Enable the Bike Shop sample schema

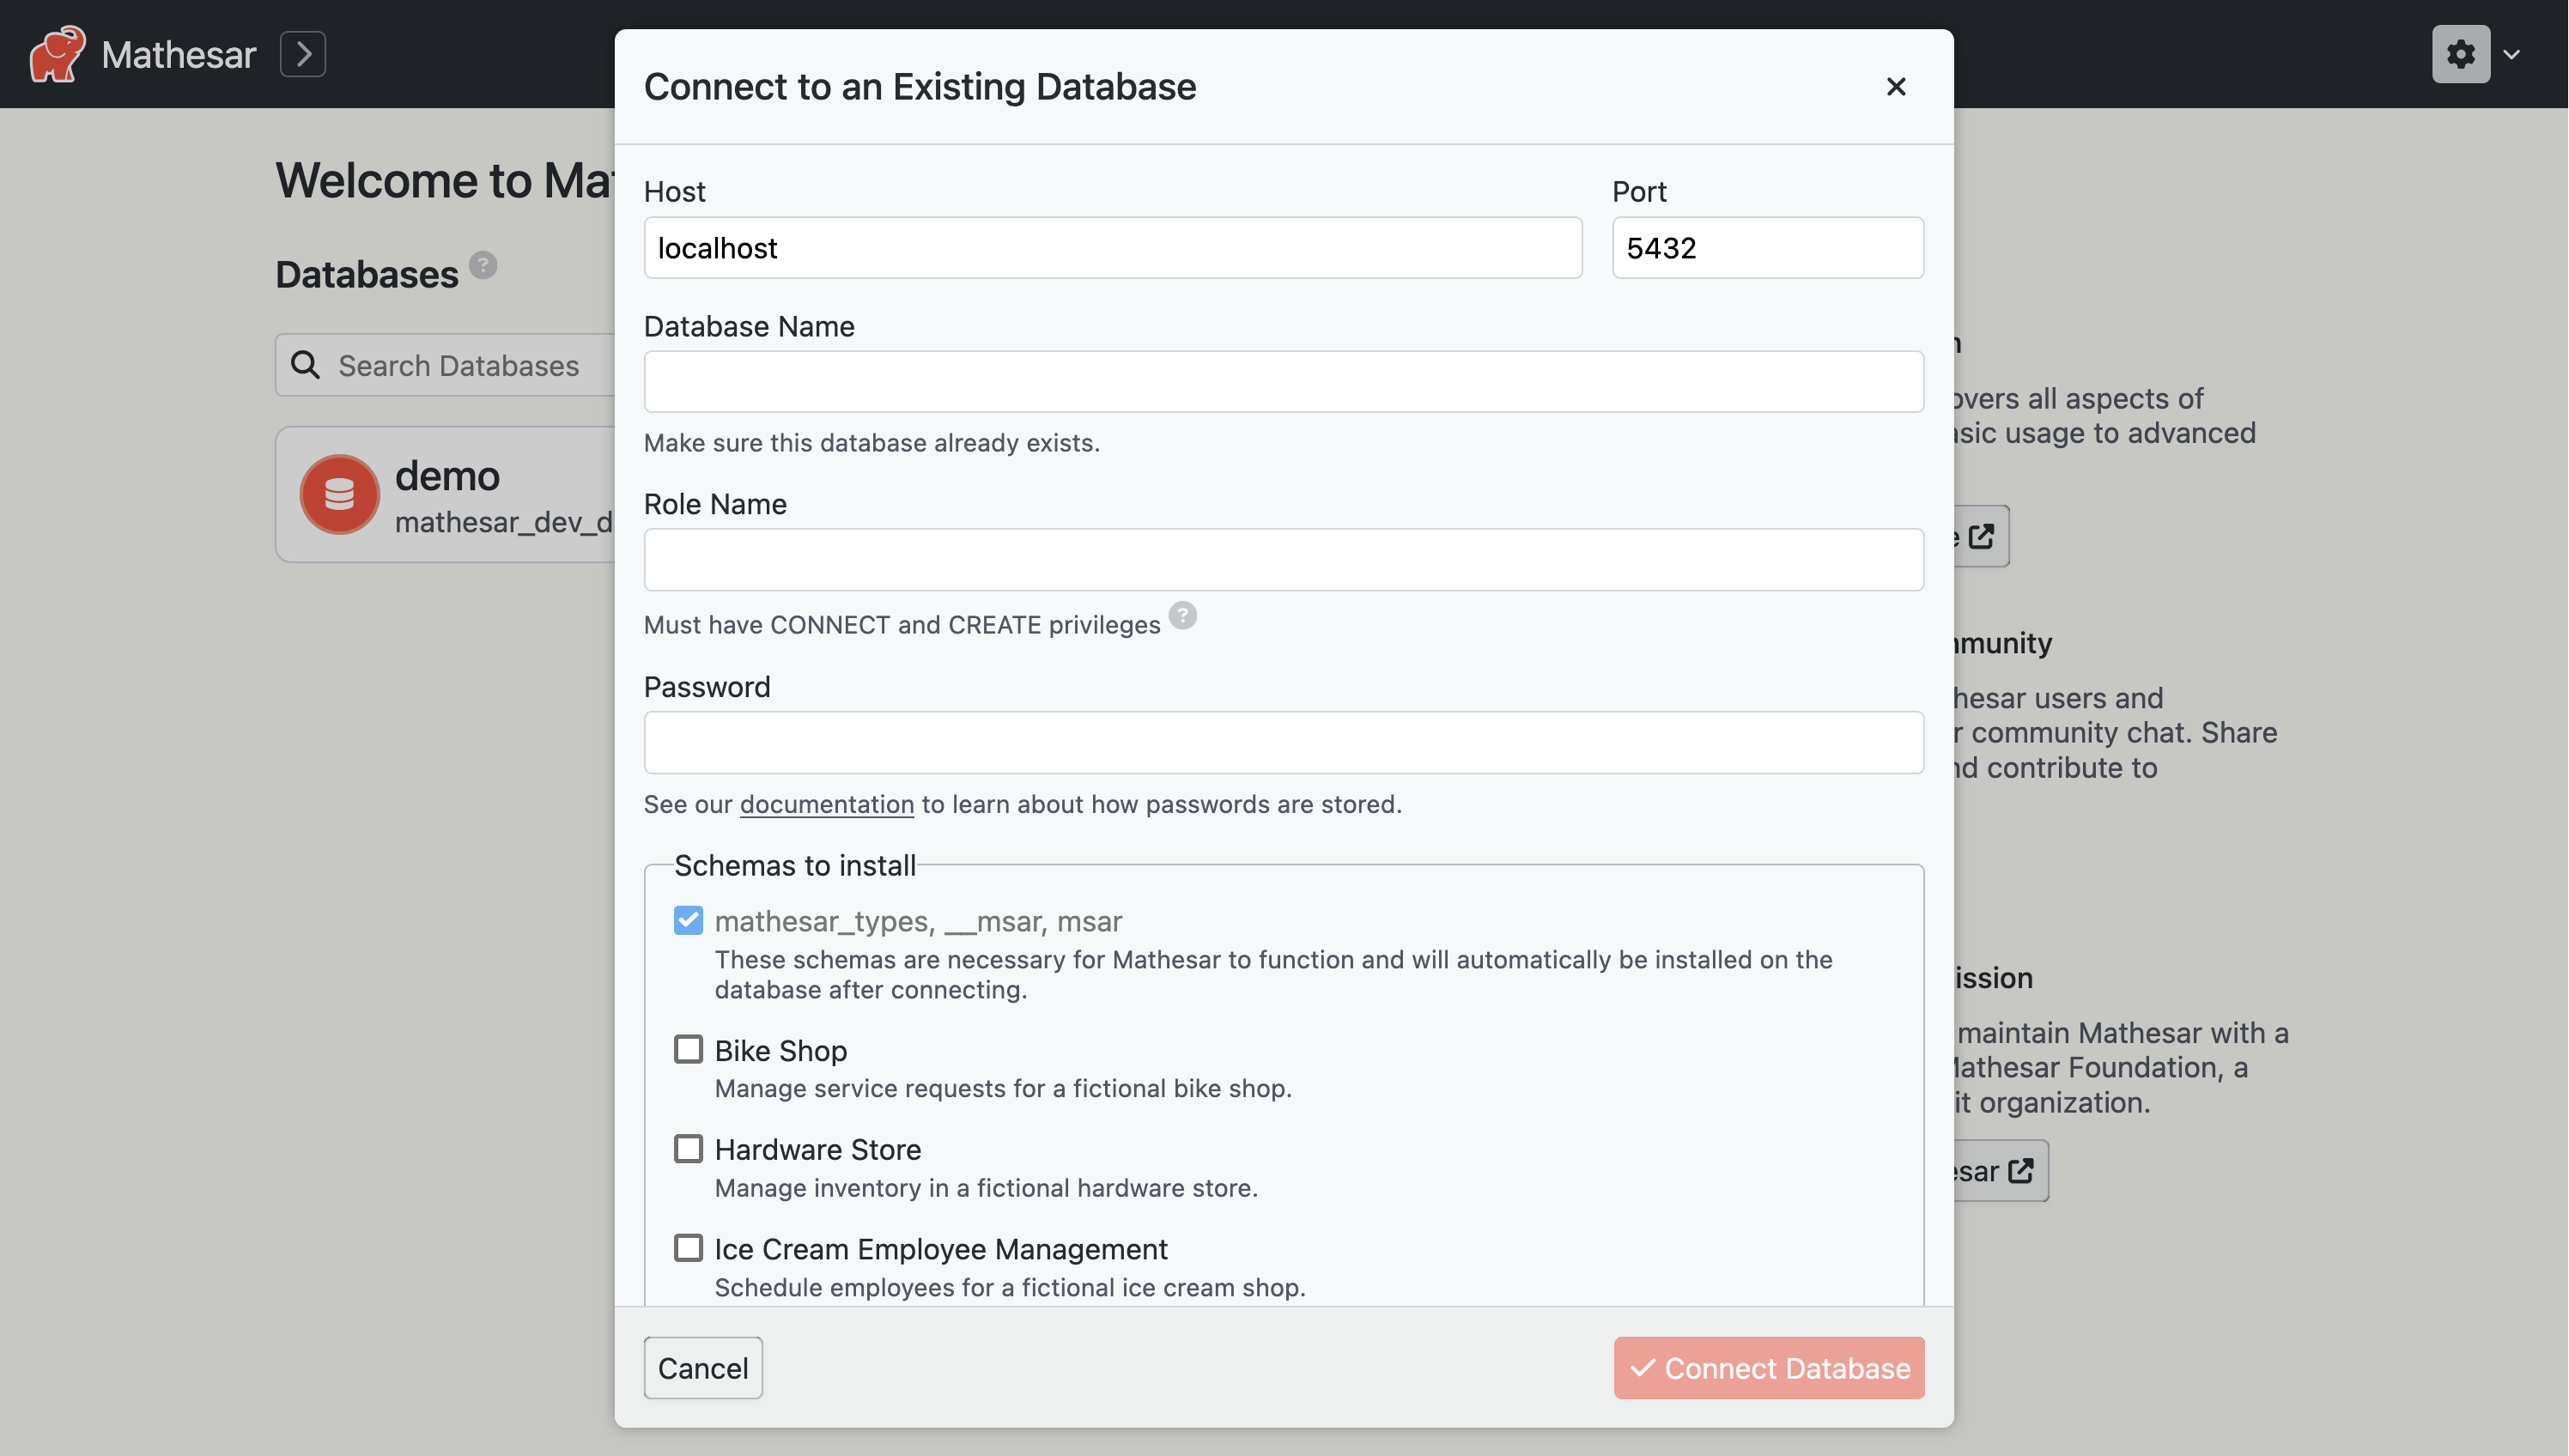688,1050
